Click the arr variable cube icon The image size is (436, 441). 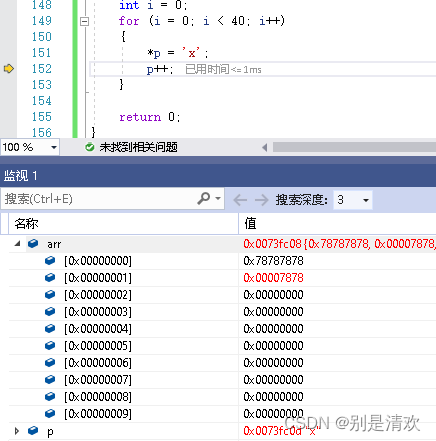[33, 244]
